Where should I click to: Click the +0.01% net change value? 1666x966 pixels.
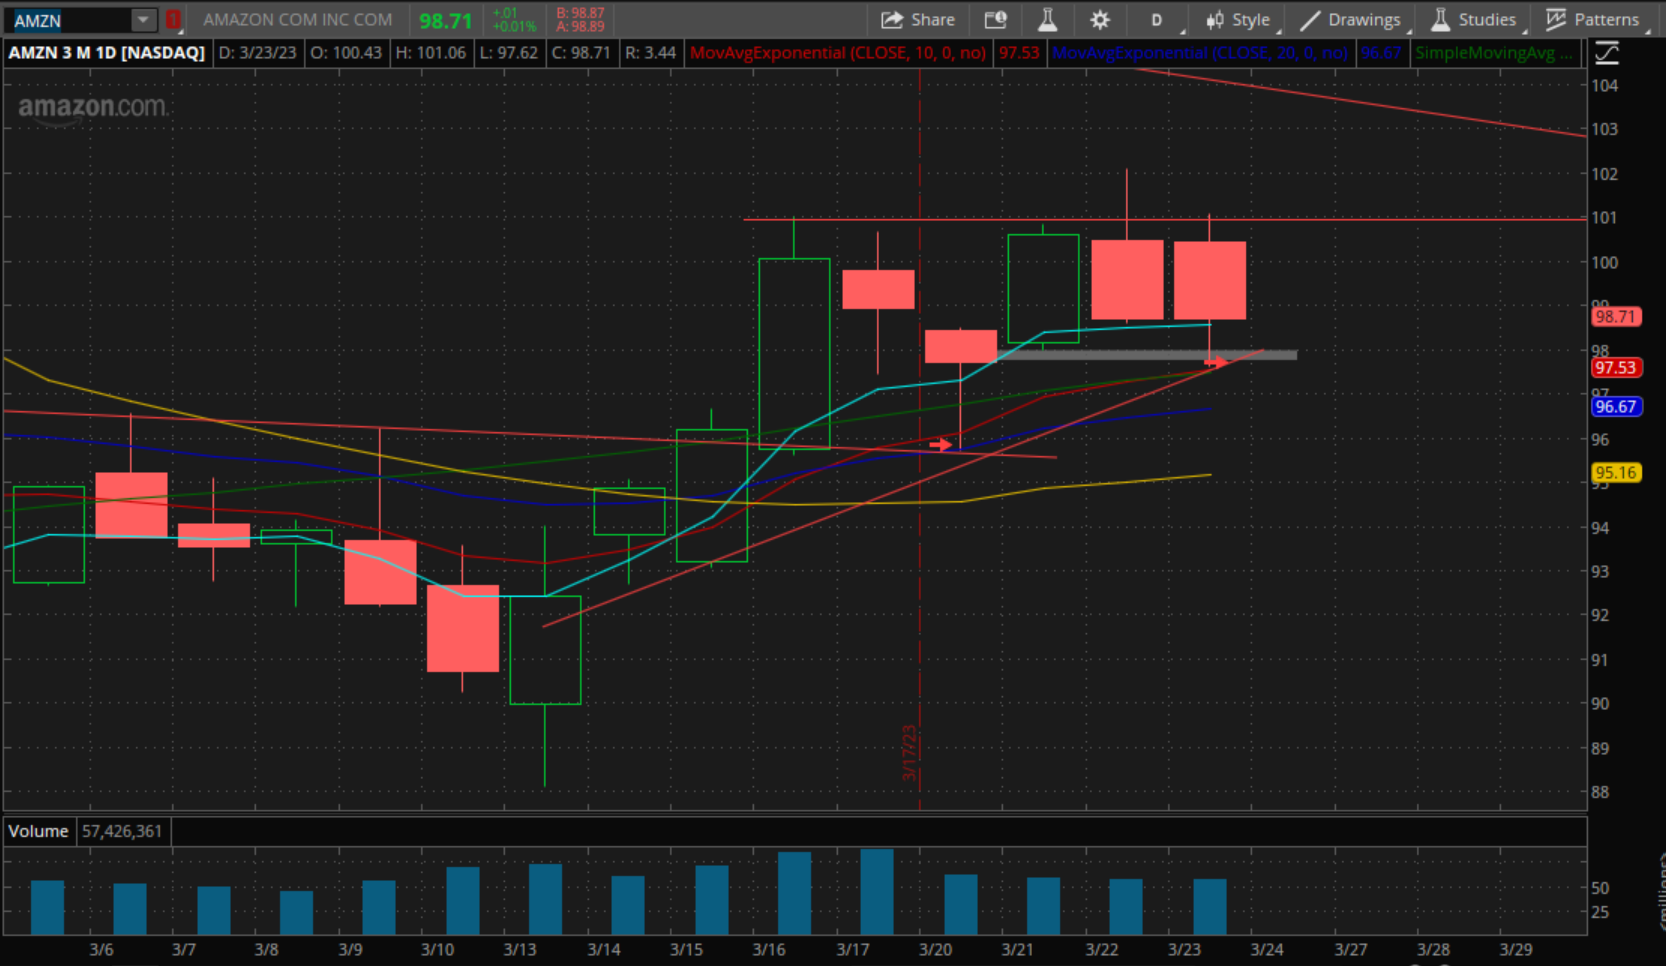point(515,27)
